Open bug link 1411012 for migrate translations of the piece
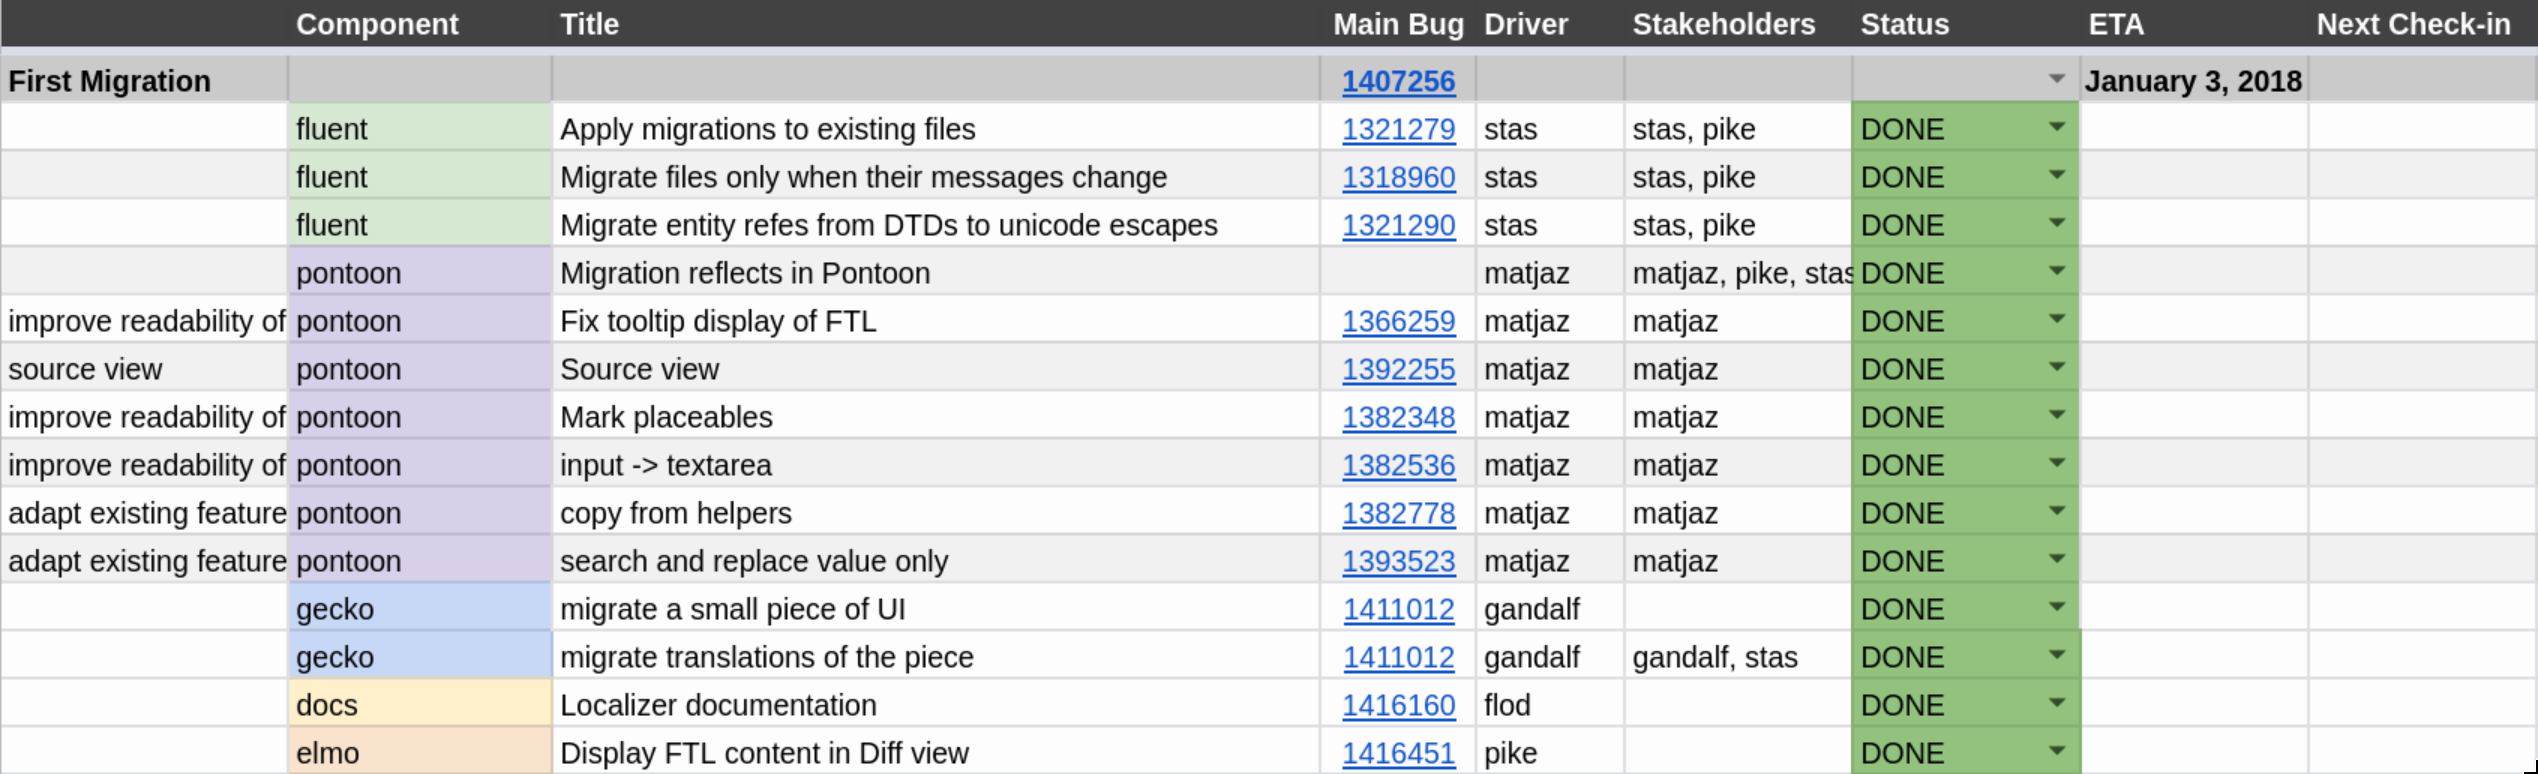This screenshot has height=774, width=2538. 1398,657
